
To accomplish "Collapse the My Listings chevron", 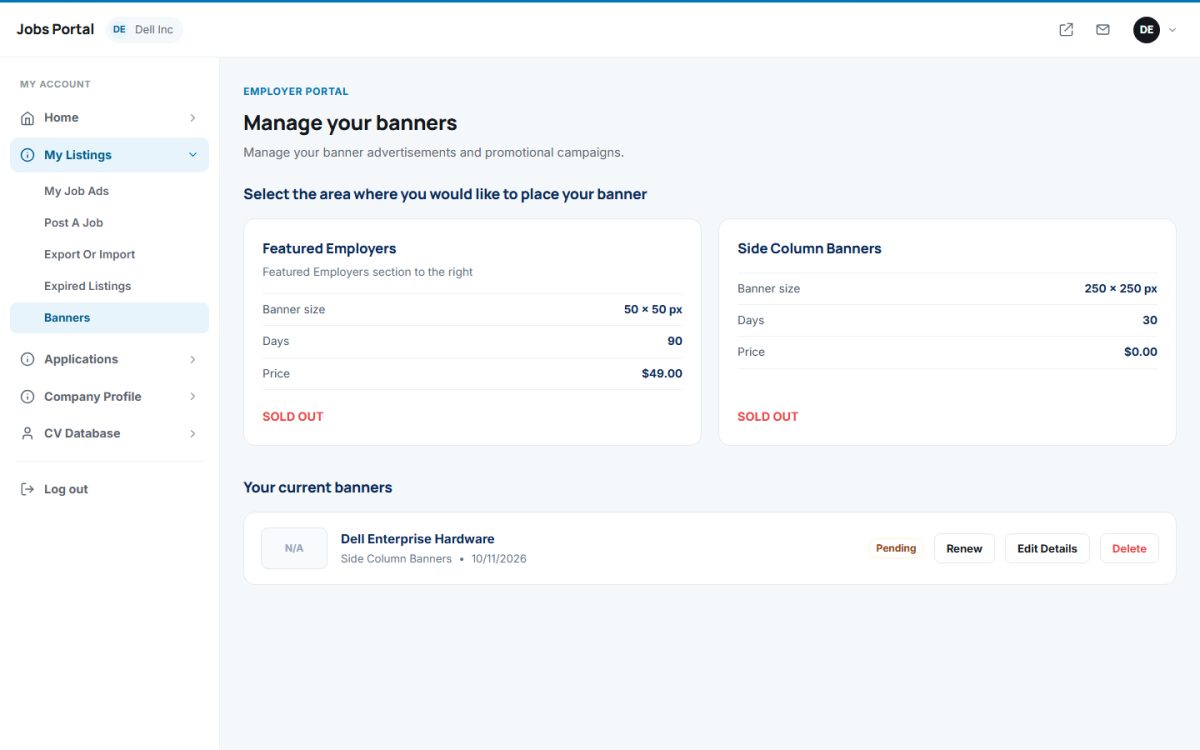I will pyautogui.click(x=193, y=155).
